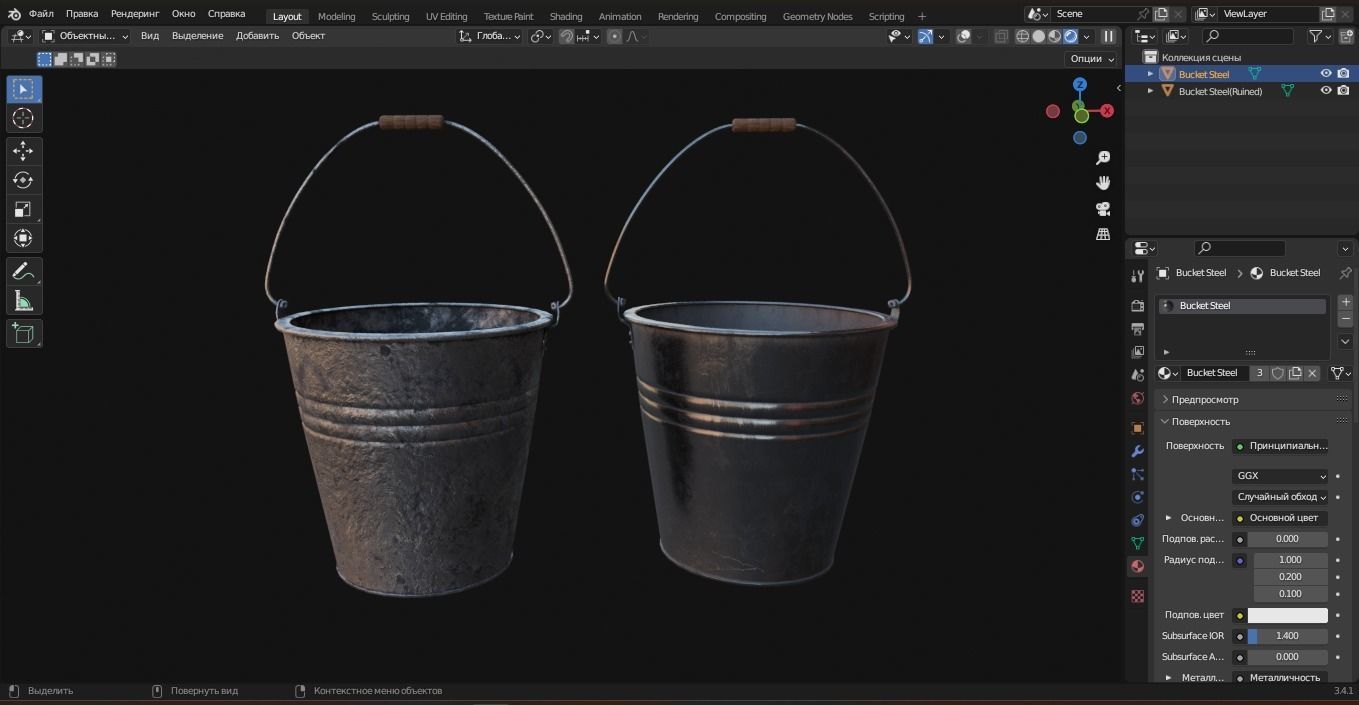Open the Texture properties tab

[x=1137, y=596]
